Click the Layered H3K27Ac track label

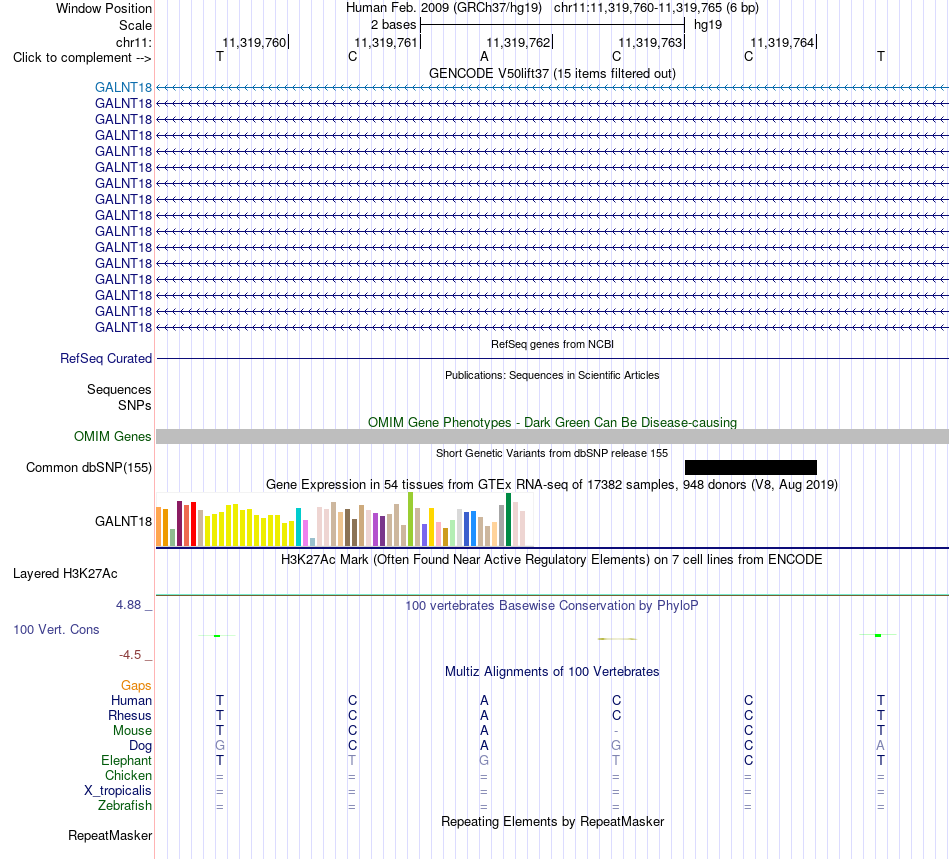point(65,574)
